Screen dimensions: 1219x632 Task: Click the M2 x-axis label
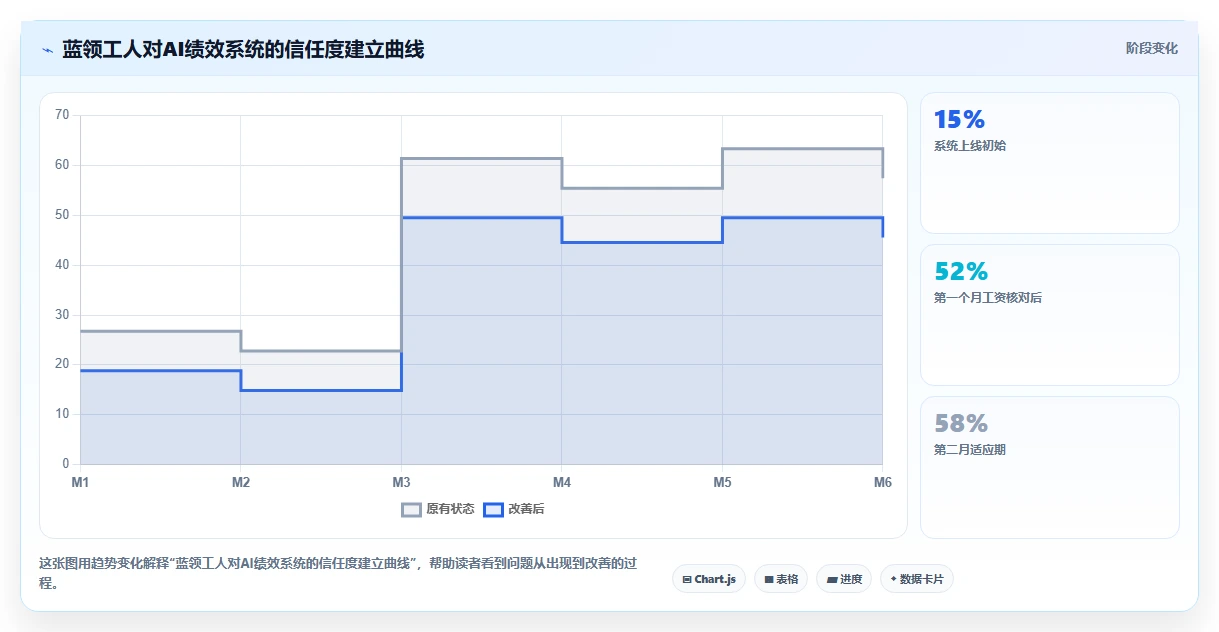point(241,483)
